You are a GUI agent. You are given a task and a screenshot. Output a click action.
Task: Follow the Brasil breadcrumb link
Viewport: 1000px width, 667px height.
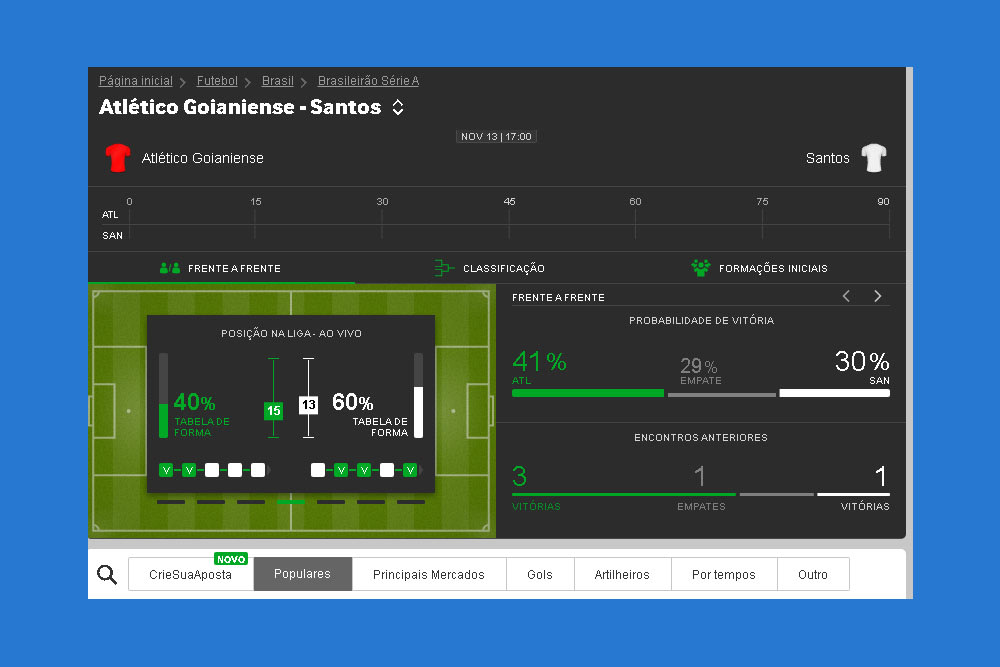click(277, 81)
